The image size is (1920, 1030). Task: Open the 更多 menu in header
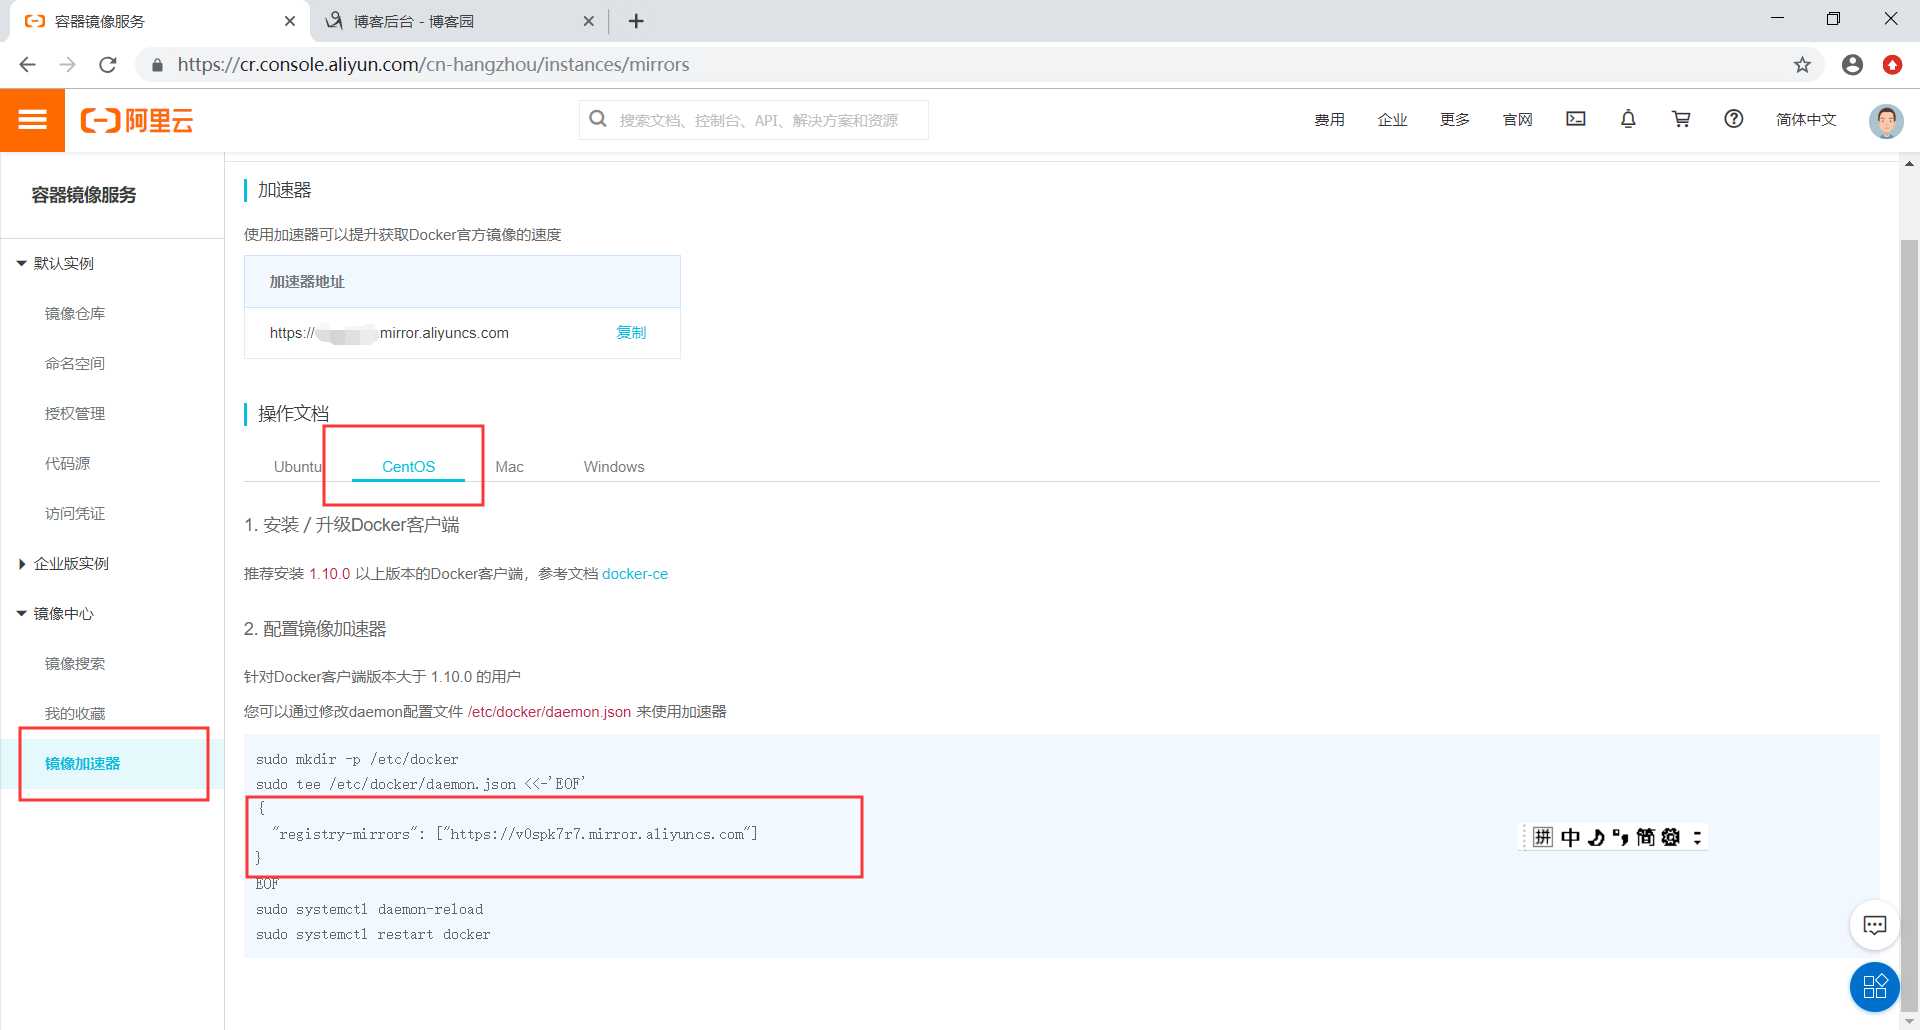point(1455,119)
